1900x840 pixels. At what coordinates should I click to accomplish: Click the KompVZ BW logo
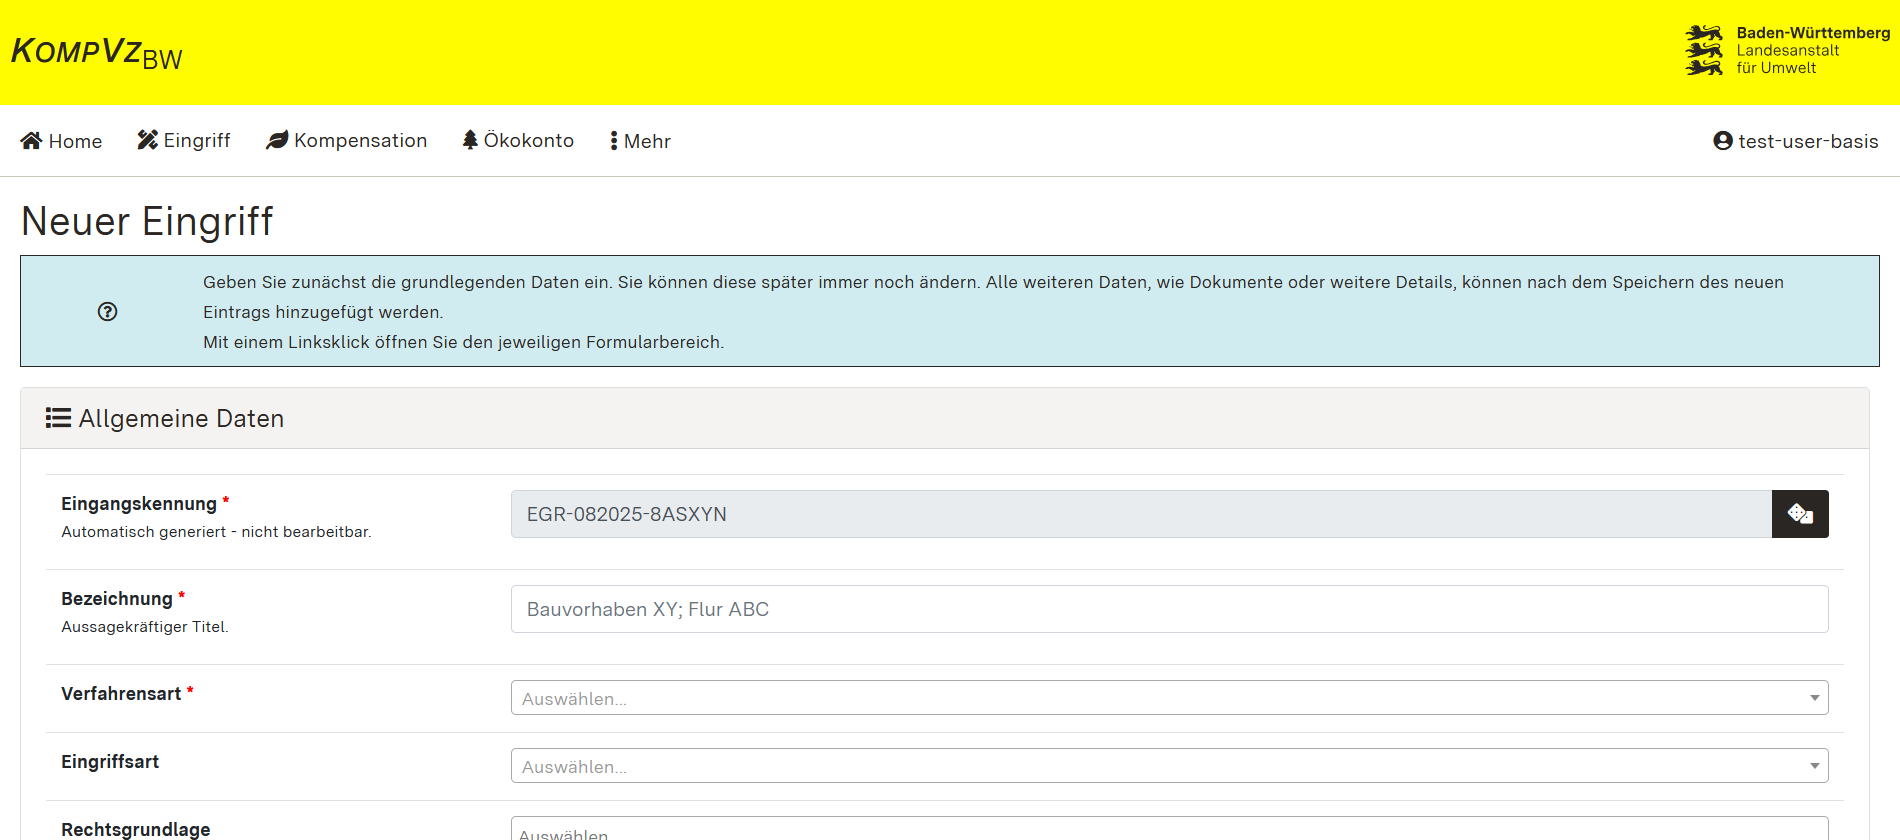tap(96, 53)
